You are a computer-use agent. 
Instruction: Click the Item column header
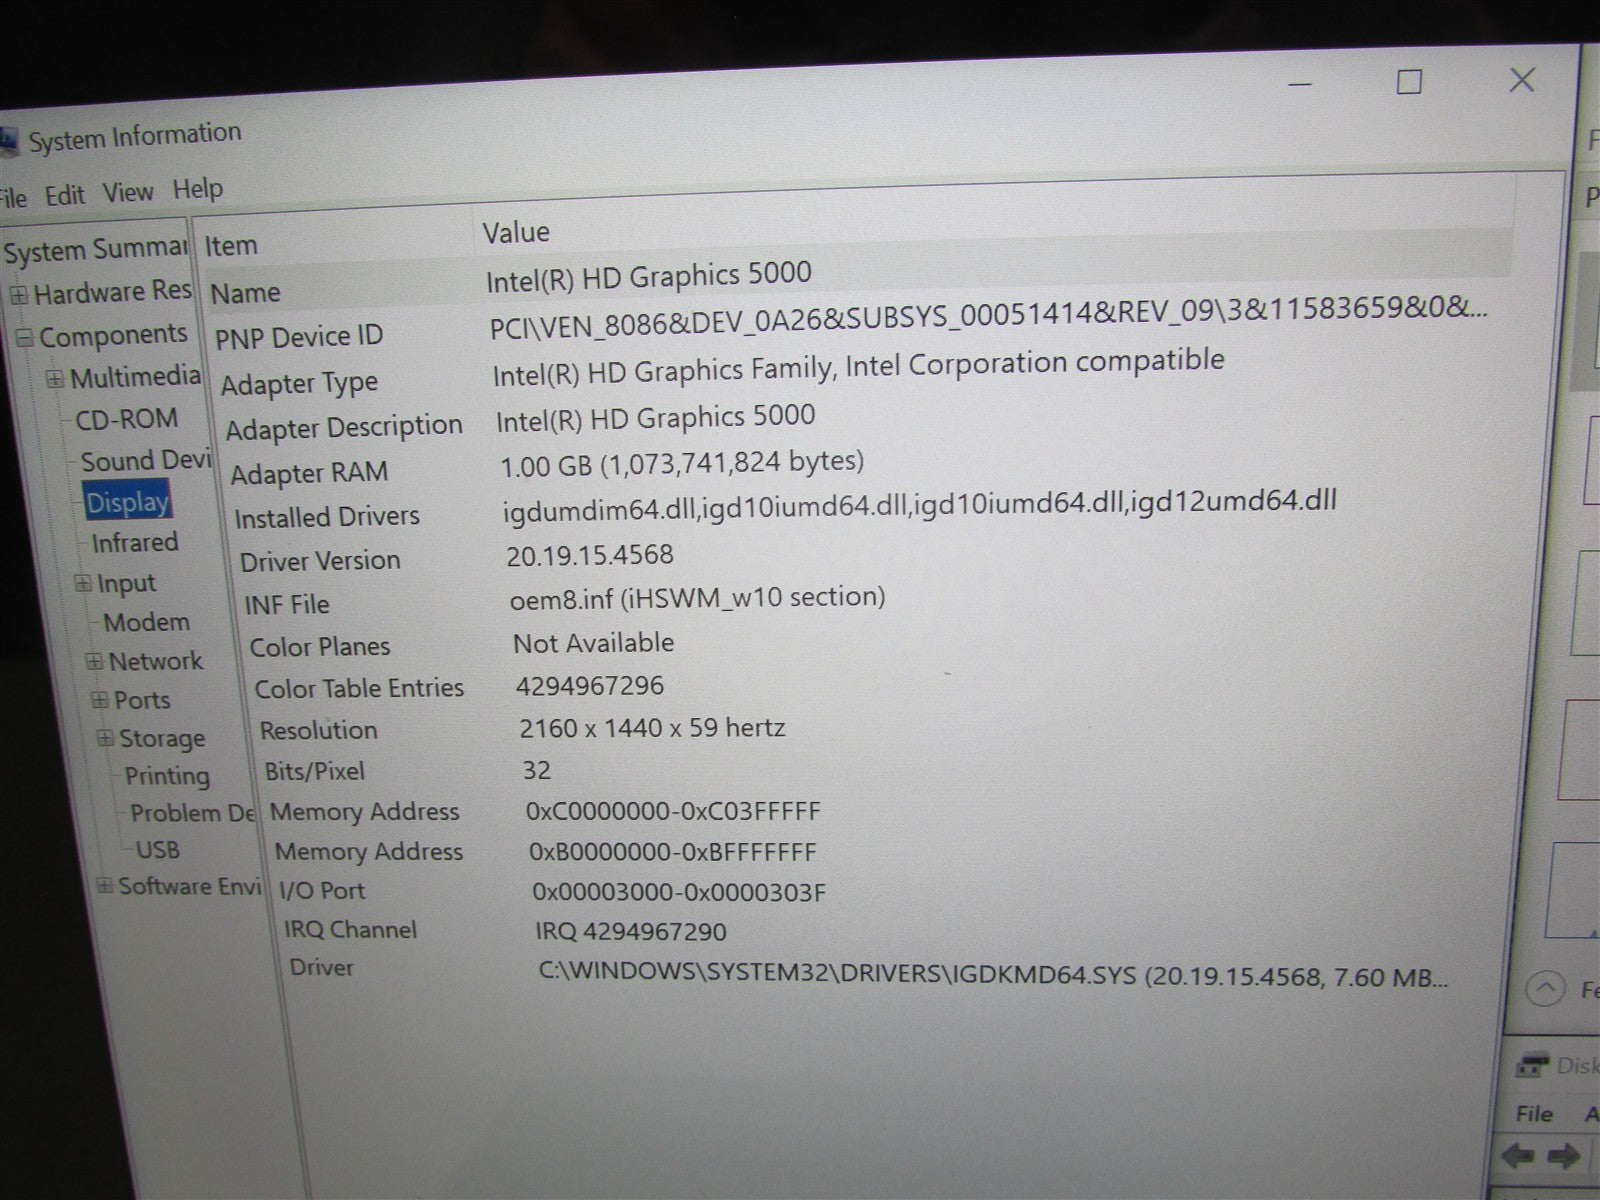pos(232,246)
